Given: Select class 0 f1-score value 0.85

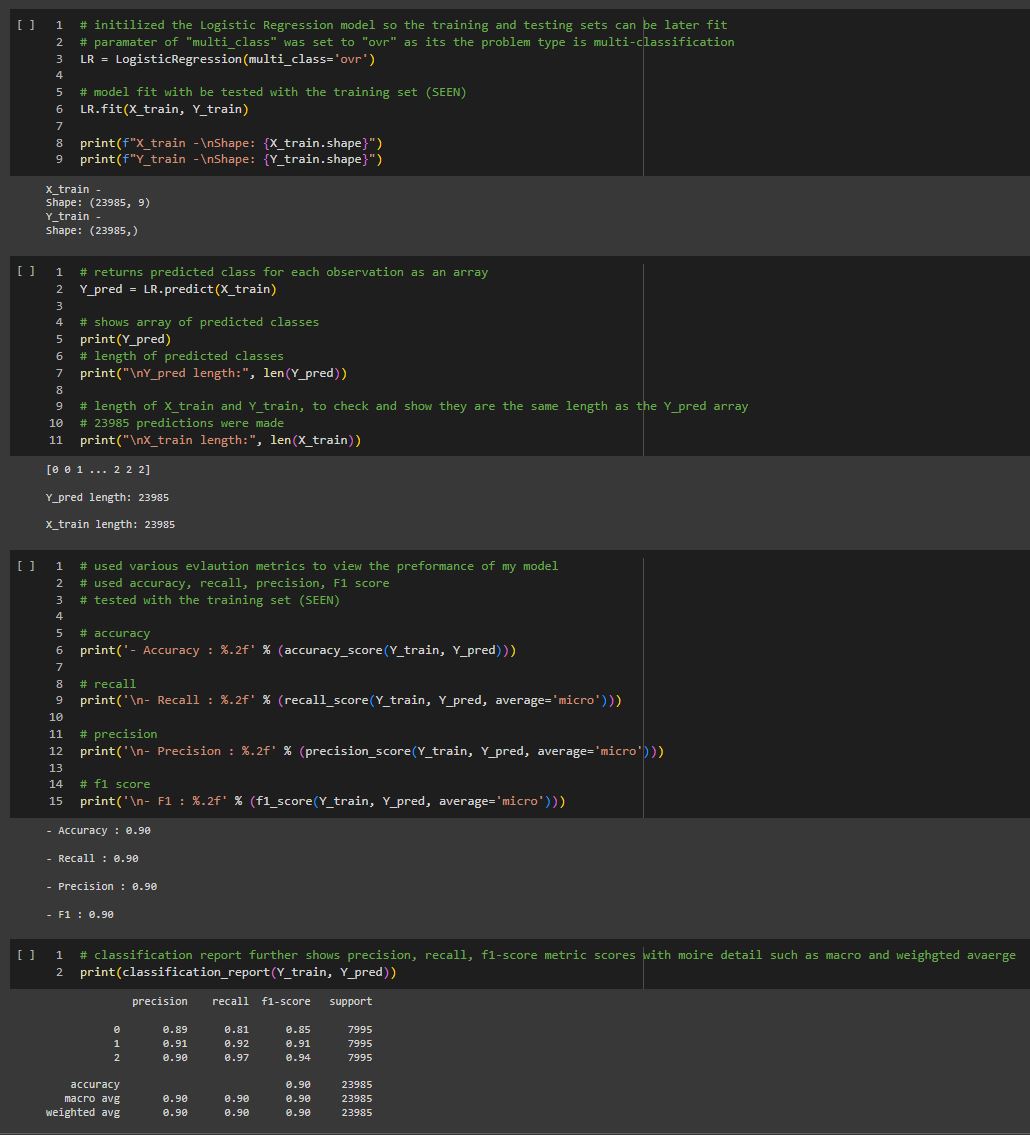Looking at the screenshot, I should pyautogui.click(x=298, y=1029).
